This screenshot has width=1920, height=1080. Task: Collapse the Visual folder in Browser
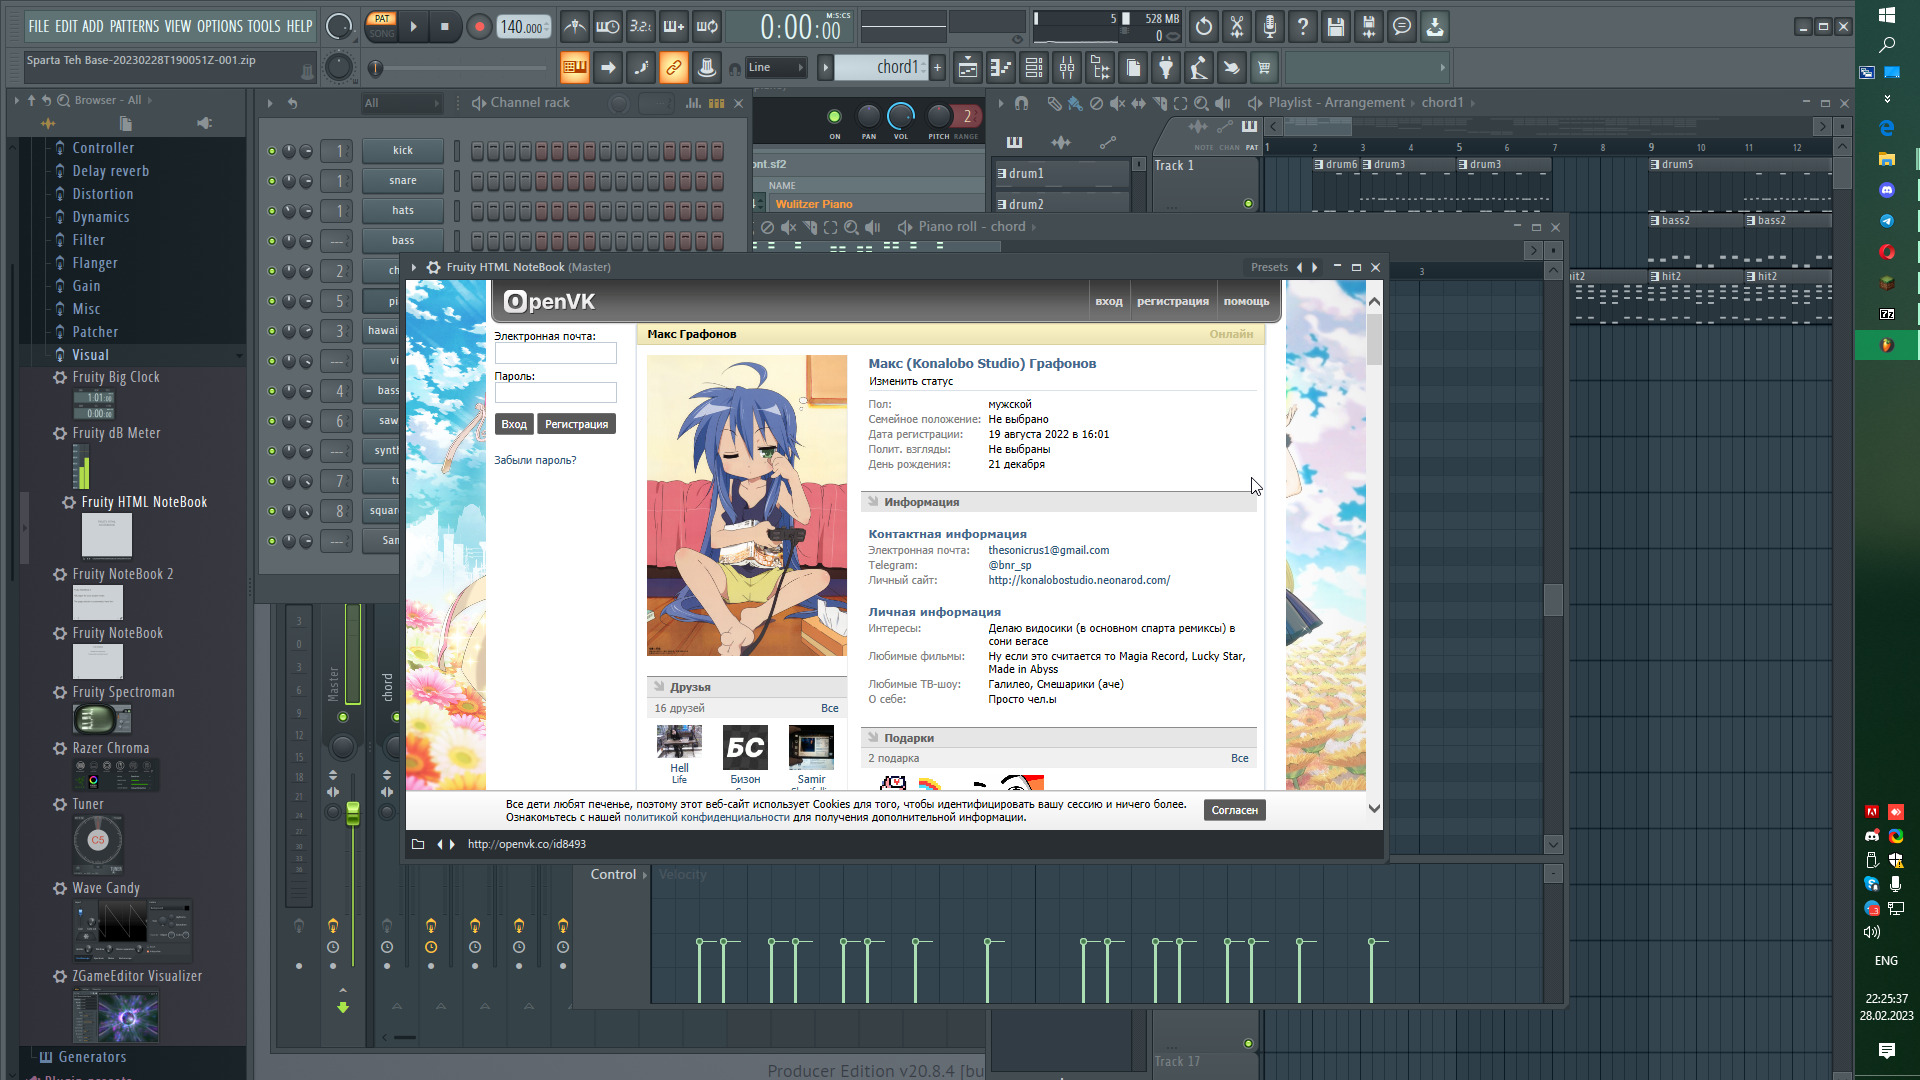coord(90,355)
